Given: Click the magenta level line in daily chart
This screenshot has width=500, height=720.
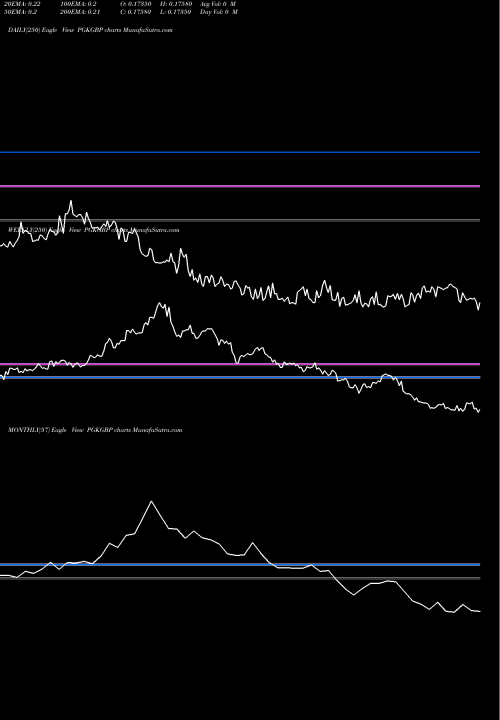Looking at the screenshot, I should click(240, 186).
